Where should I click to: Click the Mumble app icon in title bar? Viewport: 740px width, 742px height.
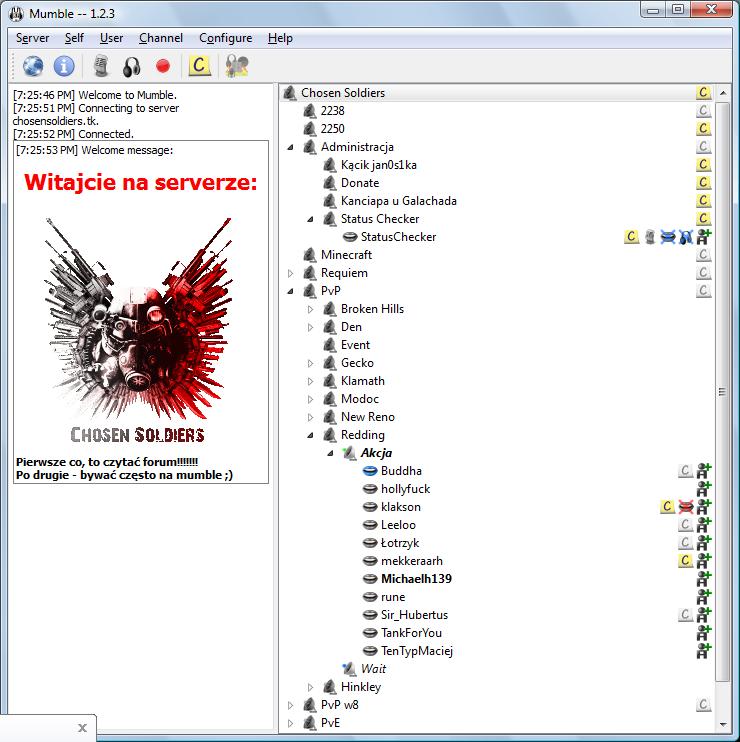pyautogui.click(x=17, y=14)
